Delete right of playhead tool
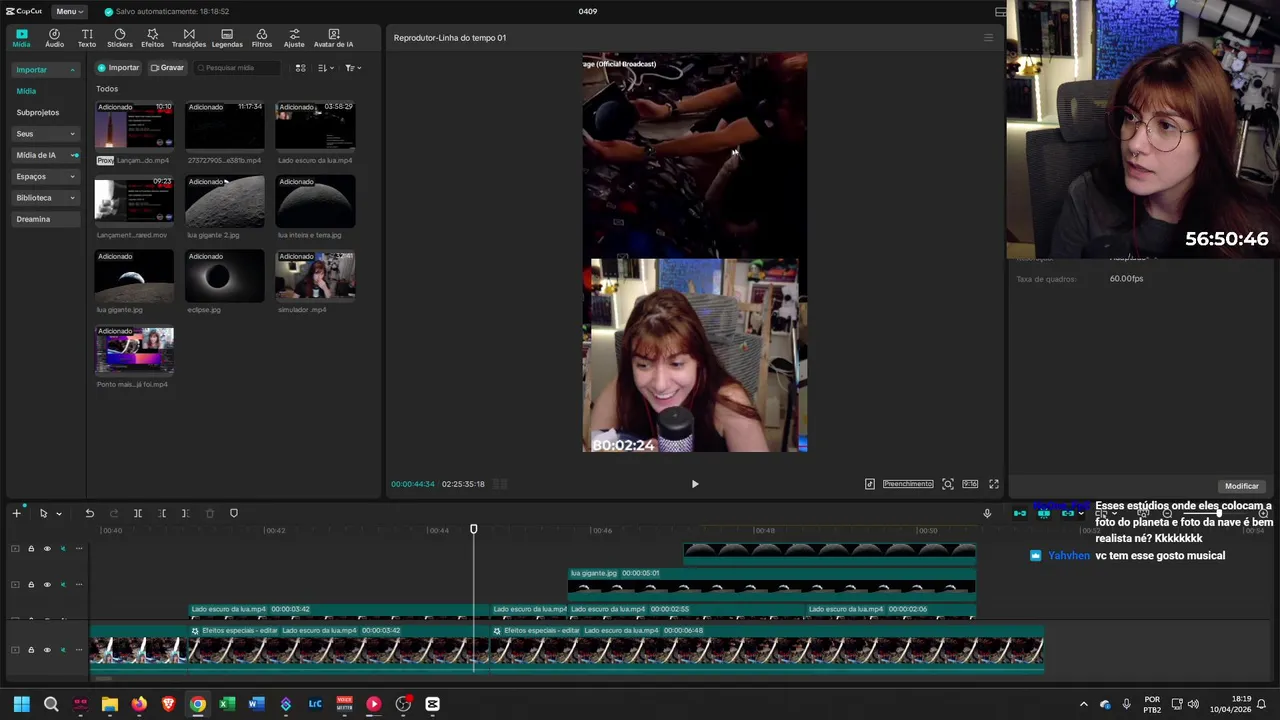Image resolution: width=1280 pixels, height=720 pixels. [x=185, y=513]
